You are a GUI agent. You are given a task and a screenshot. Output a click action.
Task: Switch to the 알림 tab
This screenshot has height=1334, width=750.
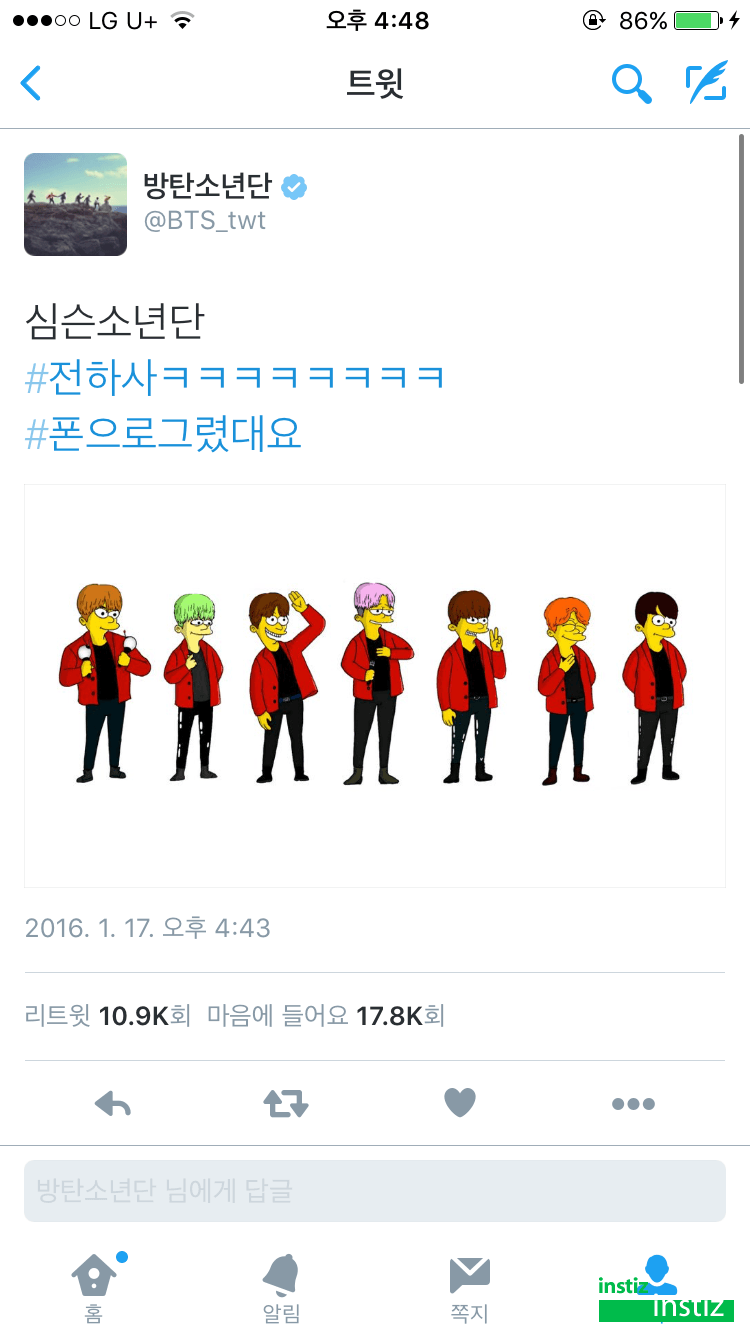coord(281,1288)
